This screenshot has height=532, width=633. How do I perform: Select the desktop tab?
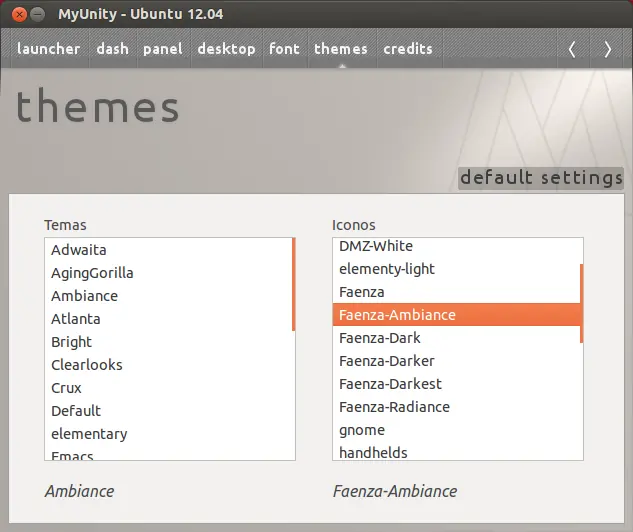(x=226, y=49)
